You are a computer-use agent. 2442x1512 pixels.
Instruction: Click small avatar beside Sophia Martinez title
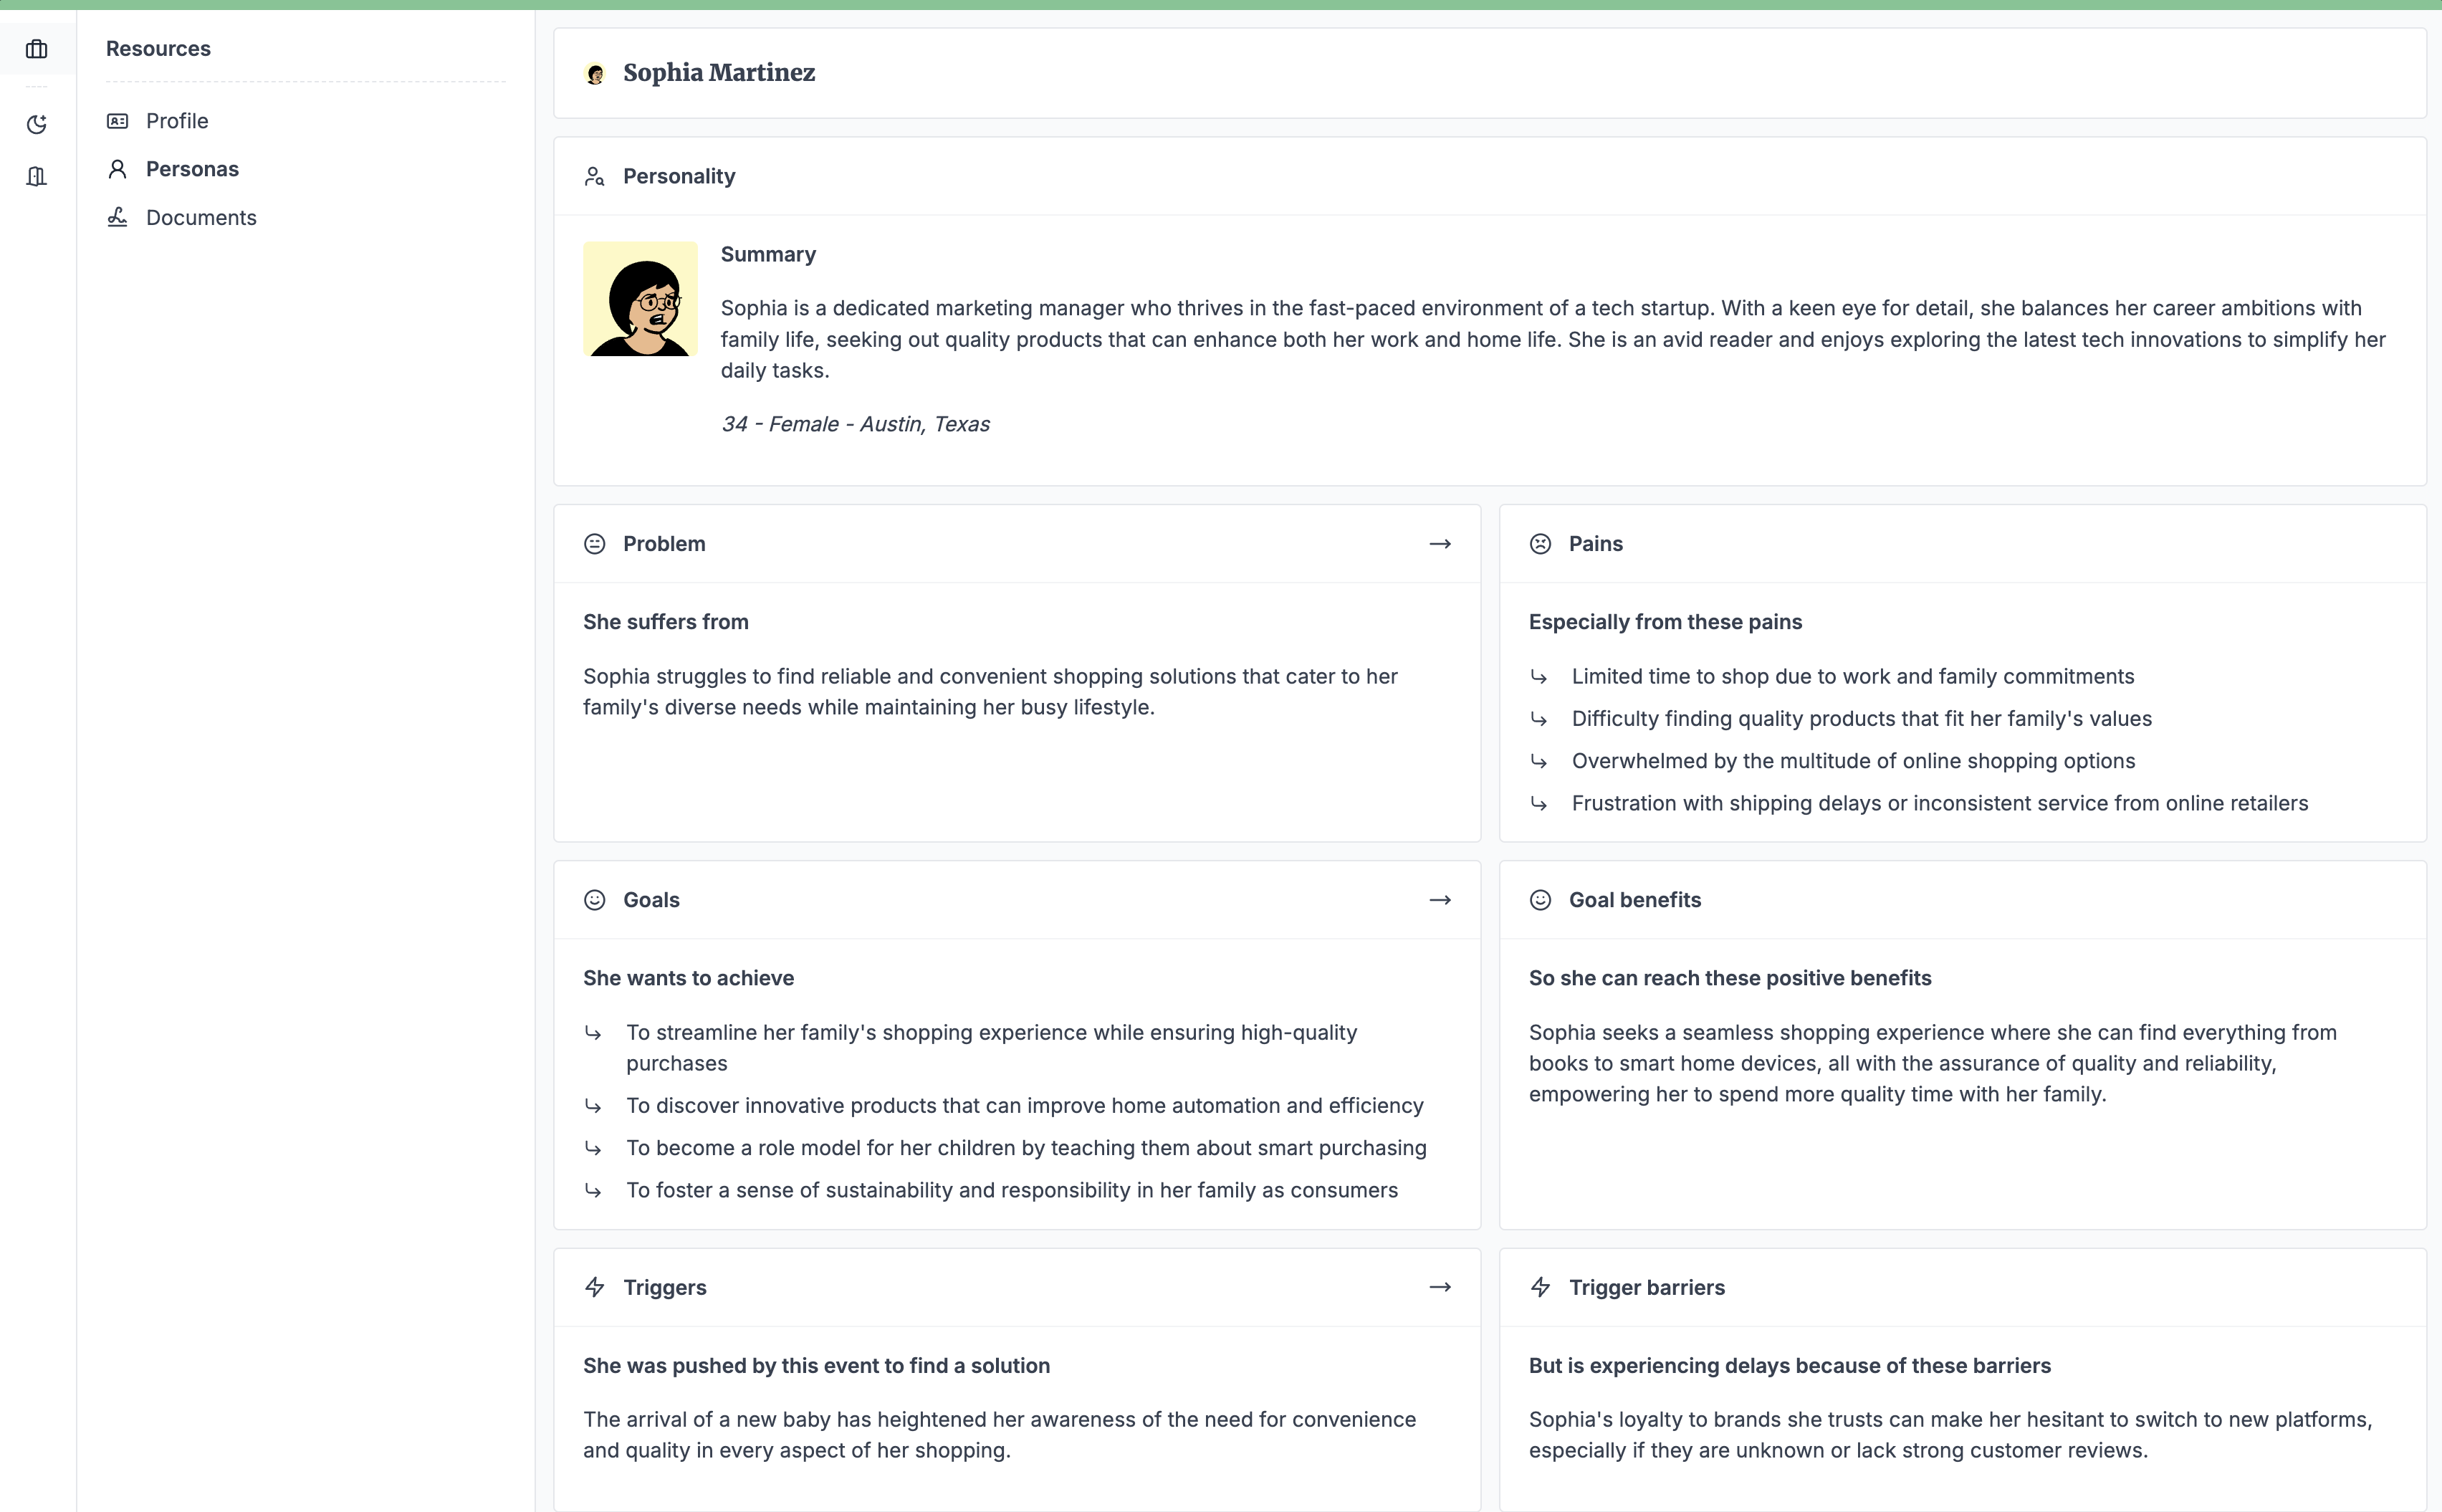tap(595, 74)
